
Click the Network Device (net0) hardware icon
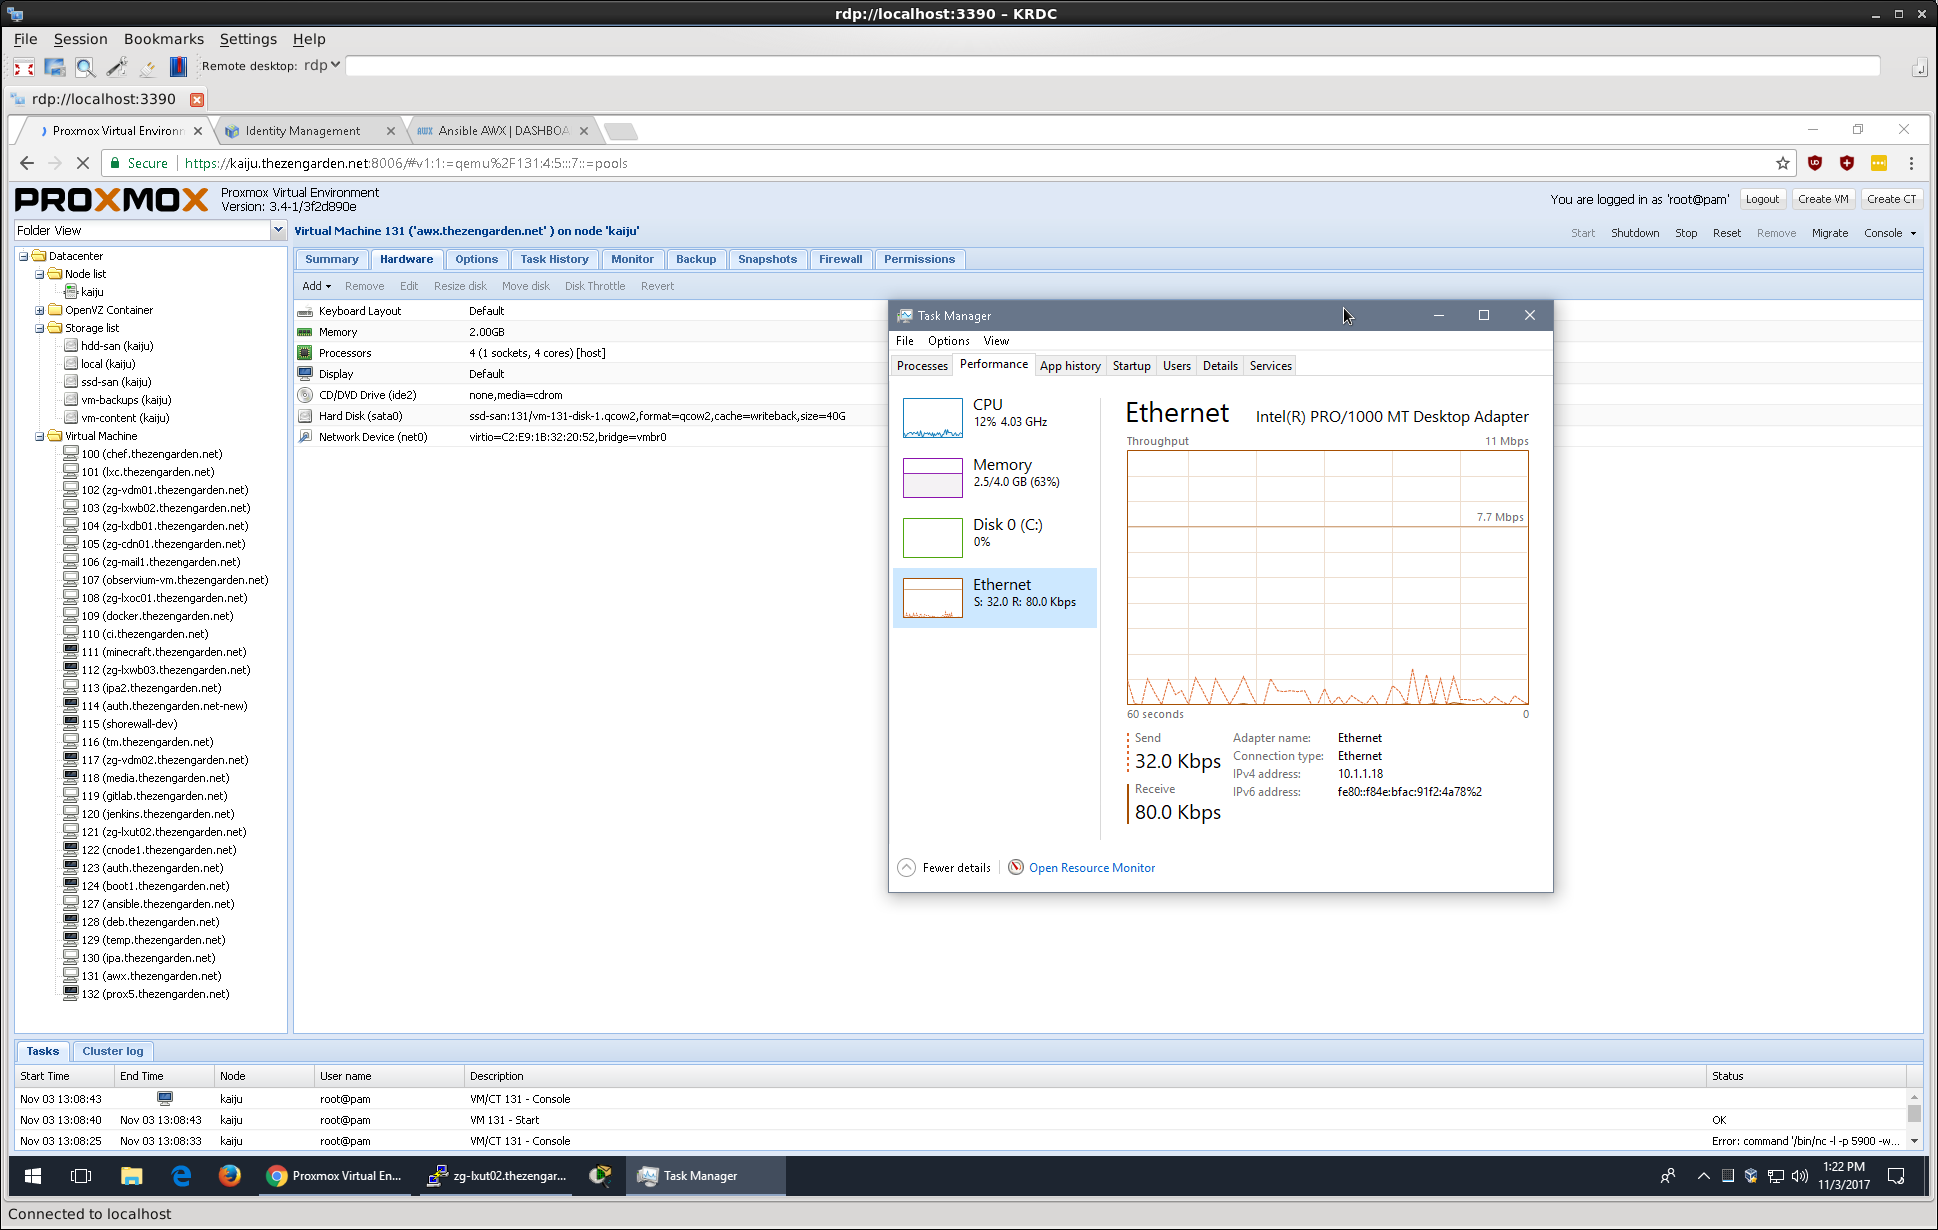click(305, 437)
